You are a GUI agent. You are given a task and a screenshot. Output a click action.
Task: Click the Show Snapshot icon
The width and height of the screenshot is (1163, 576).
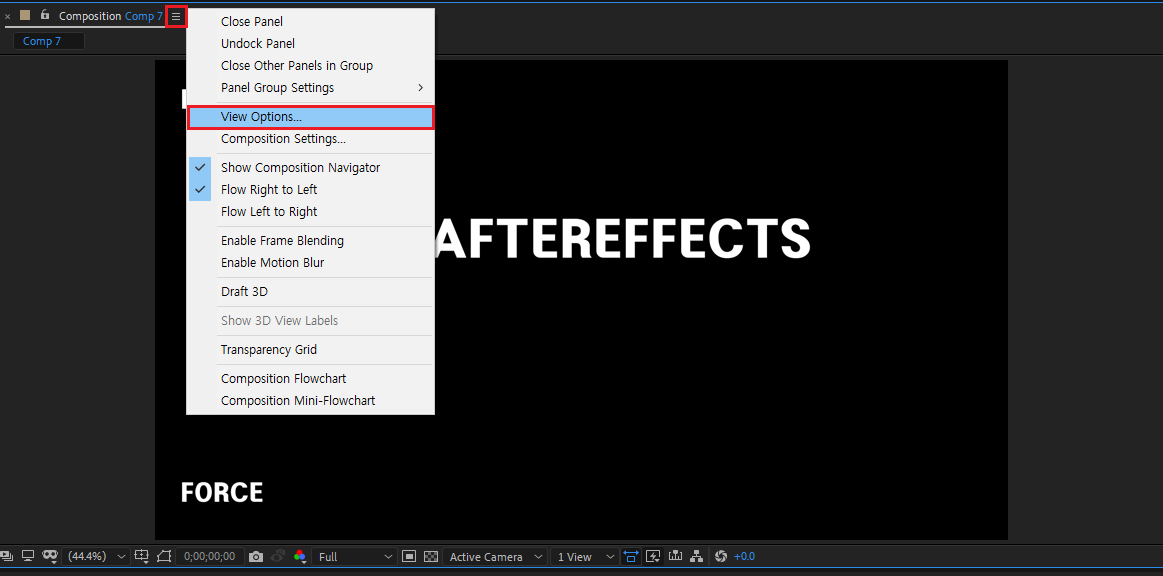(x=278, y=556)
